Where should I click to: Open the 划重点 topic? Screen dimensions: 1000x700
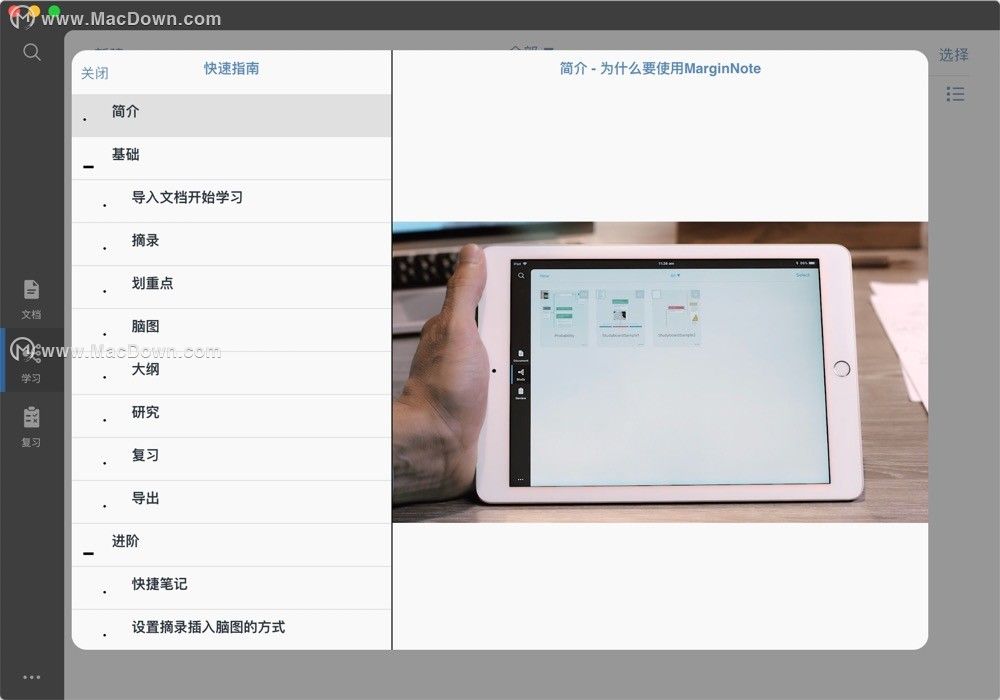coord(231,288)
